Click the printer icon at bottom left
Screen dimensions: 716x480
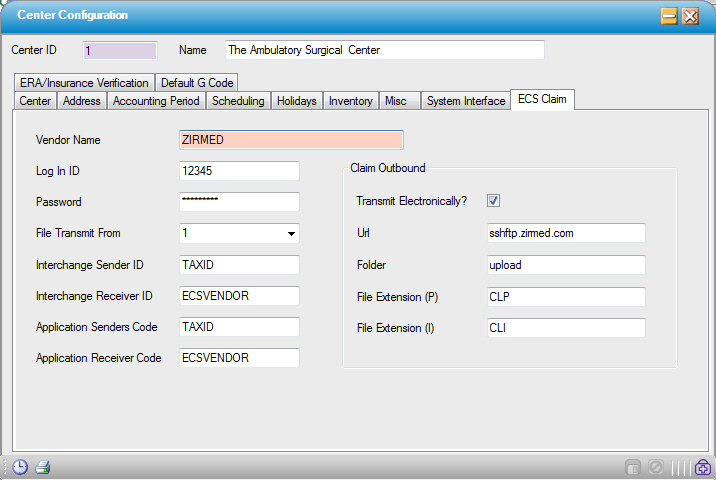42,467
